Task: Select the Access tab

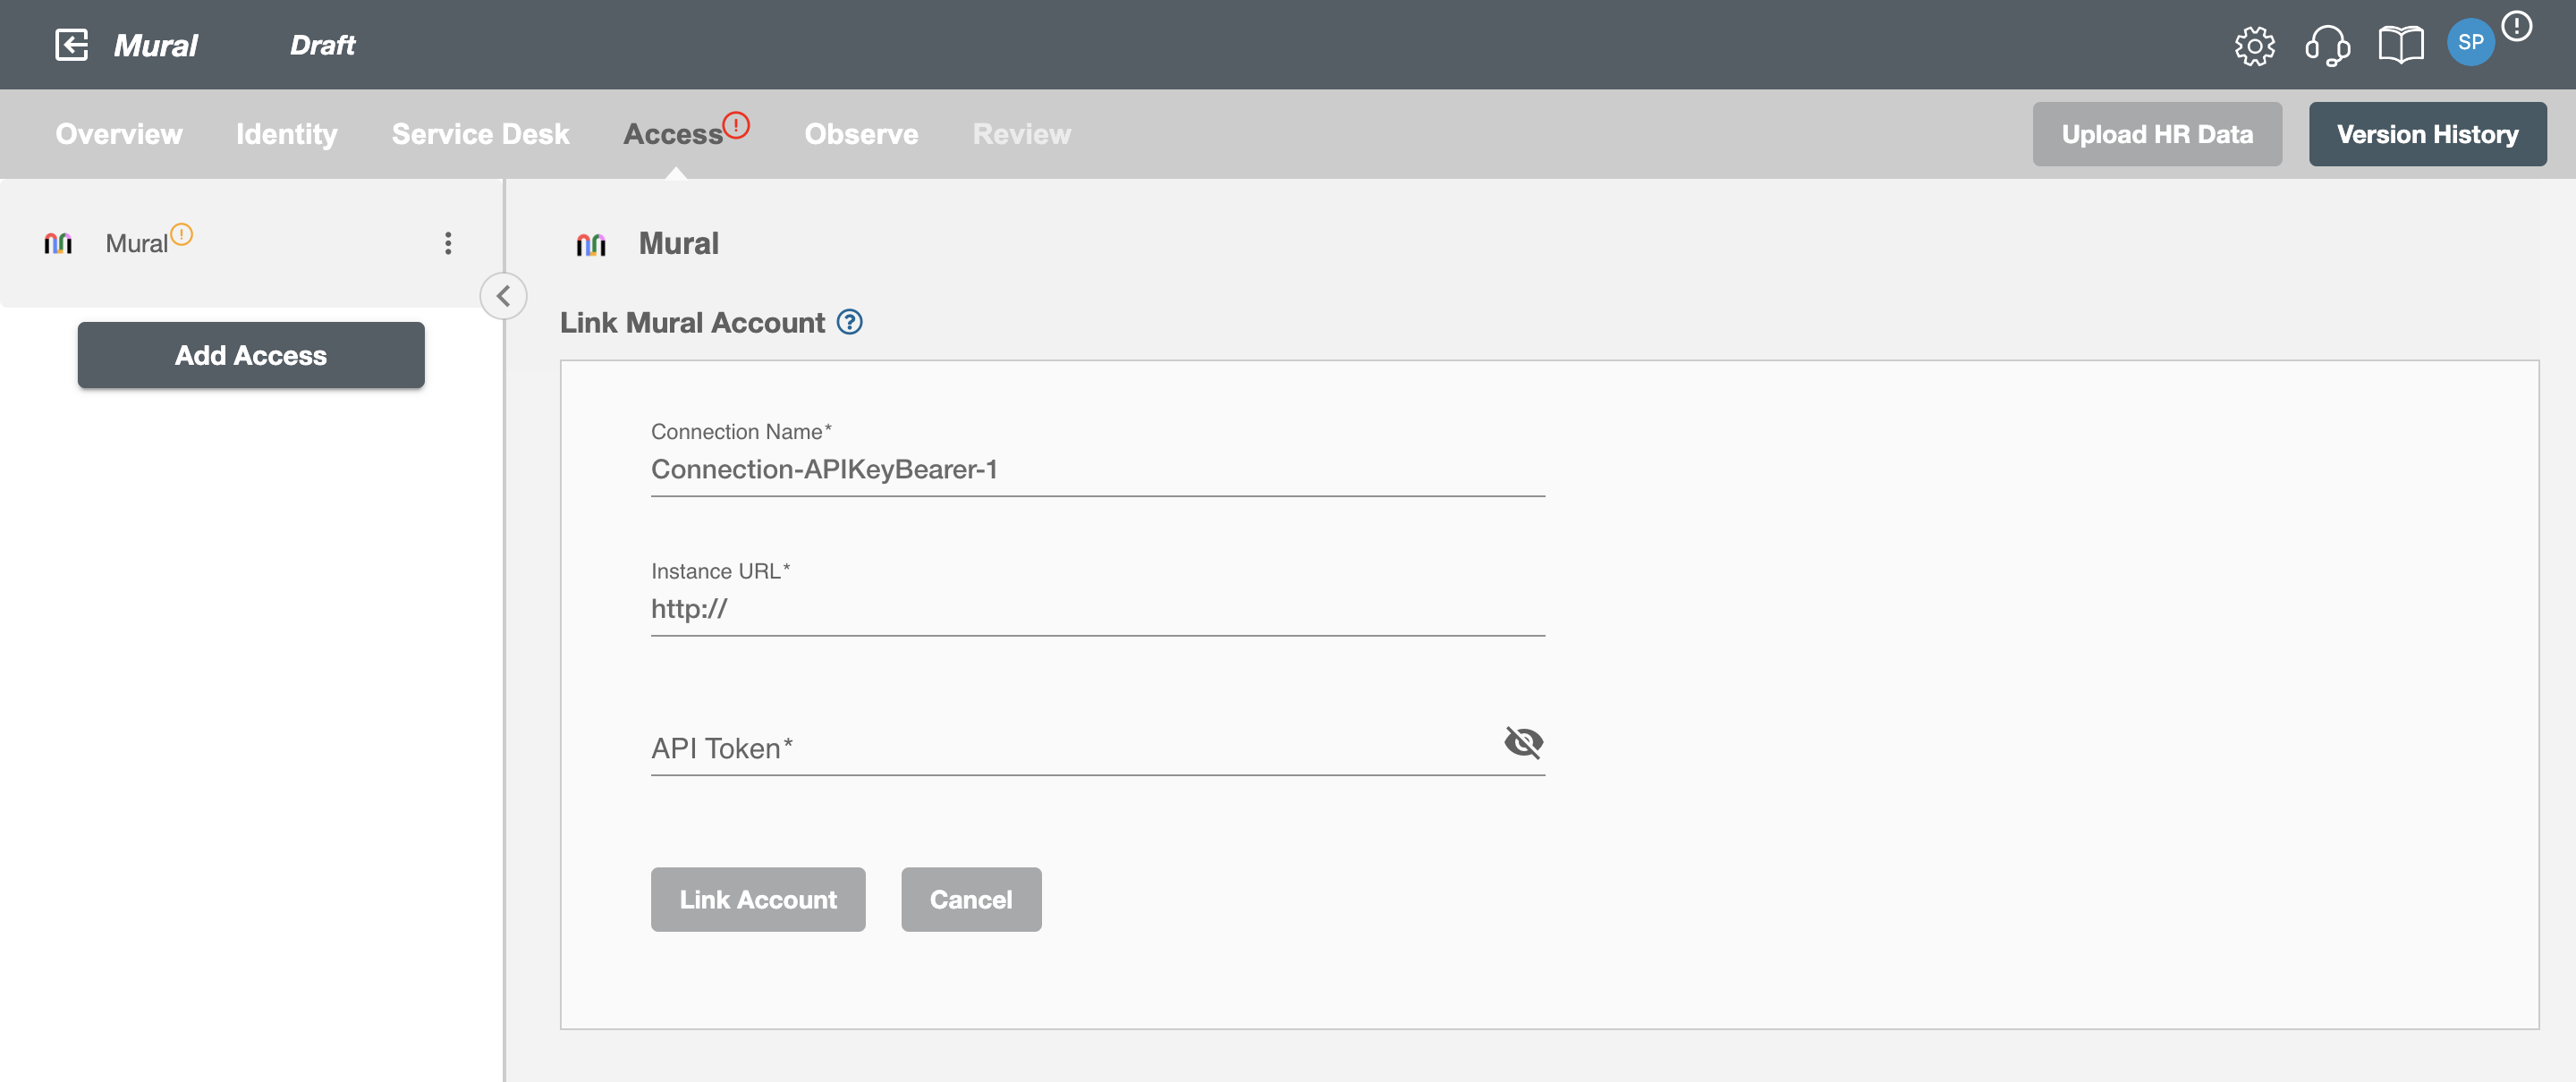Action: tap(673, 134)
